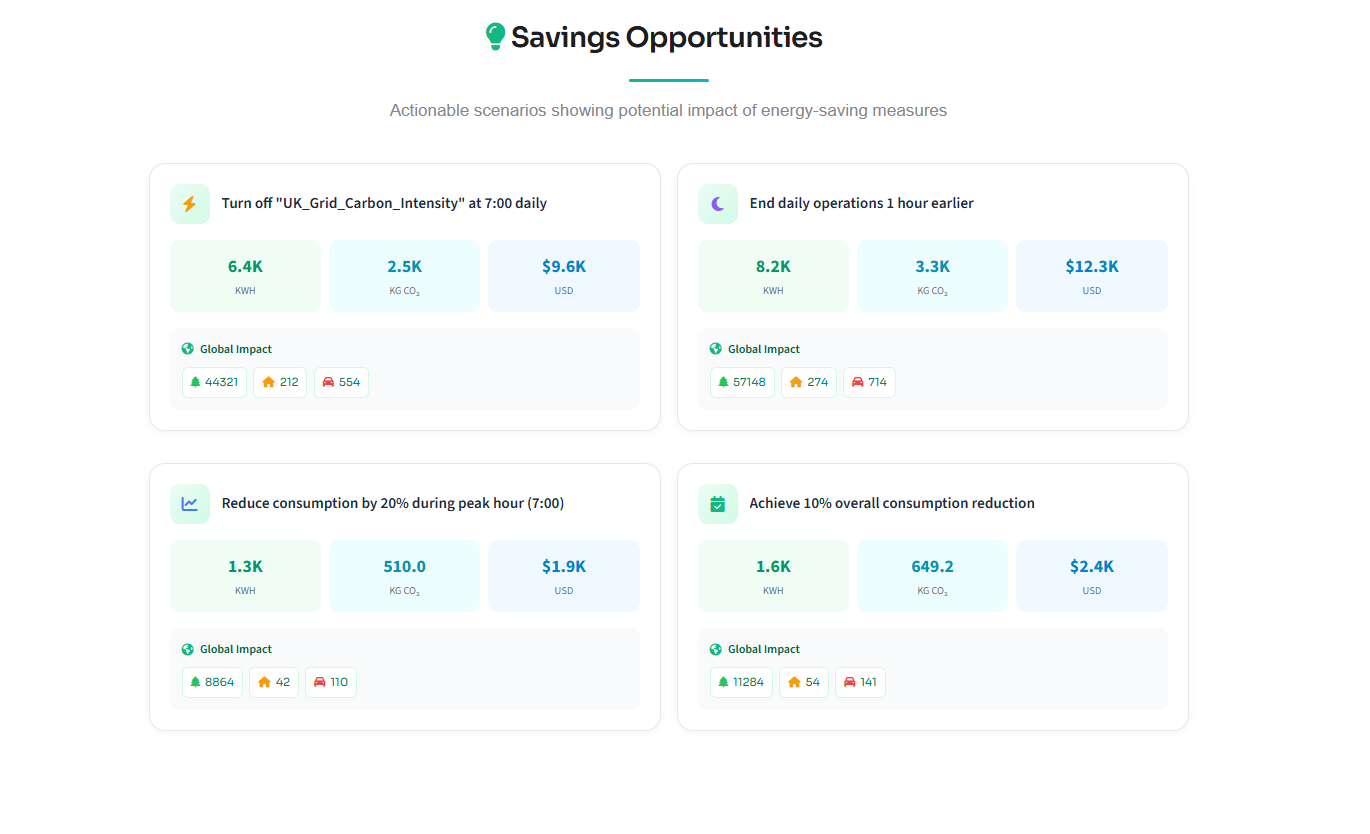Click the tree icon next to 44321
The width and height of the screenshot is (1370, 834).
pos(196,382)
